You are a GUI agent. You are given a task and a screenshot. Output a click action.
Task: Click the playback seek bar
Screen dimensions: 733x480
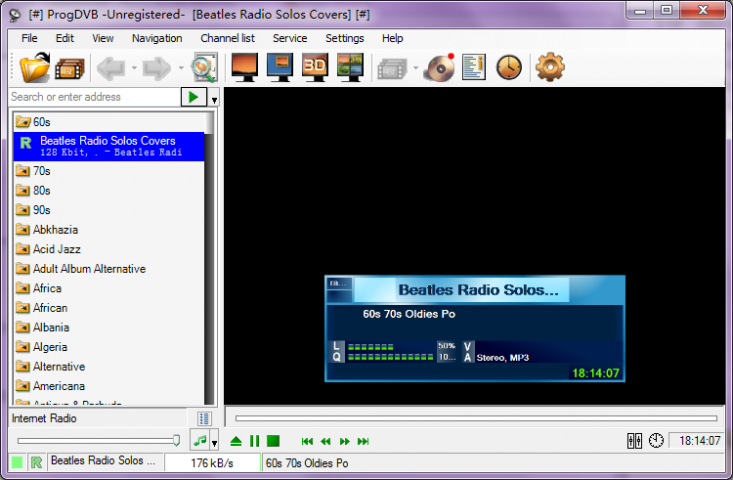476,418
